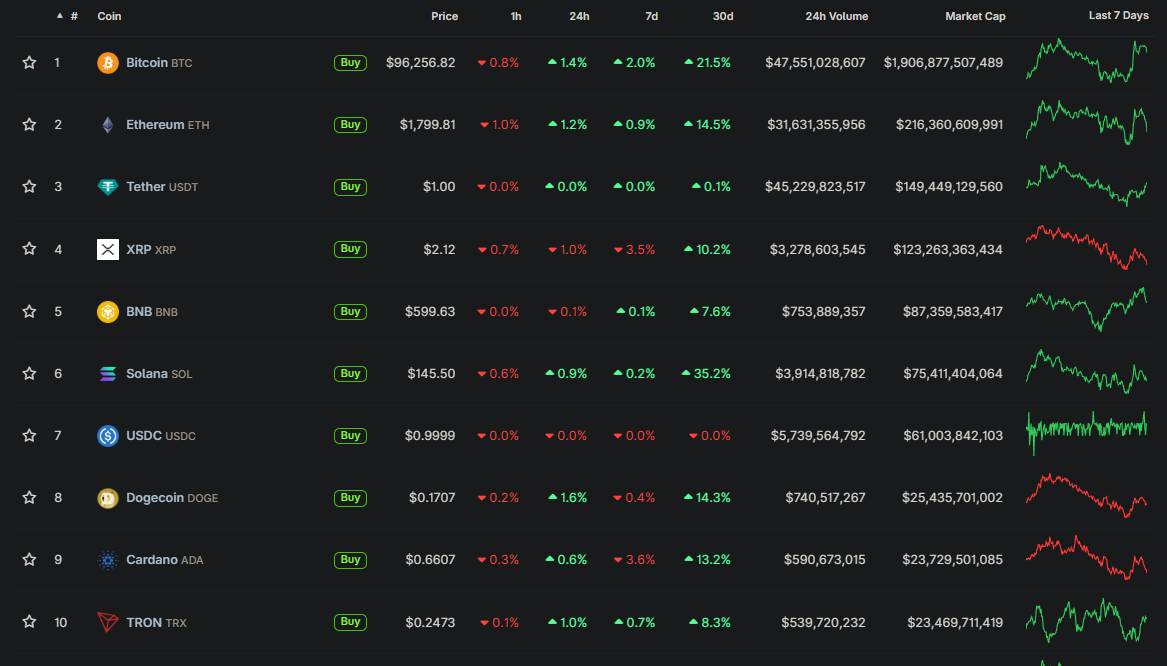The height and width of the screenshot is (666, 1167).
Task: Click the 30d column header
Action: pyautogui.click(x=722, y=16)
